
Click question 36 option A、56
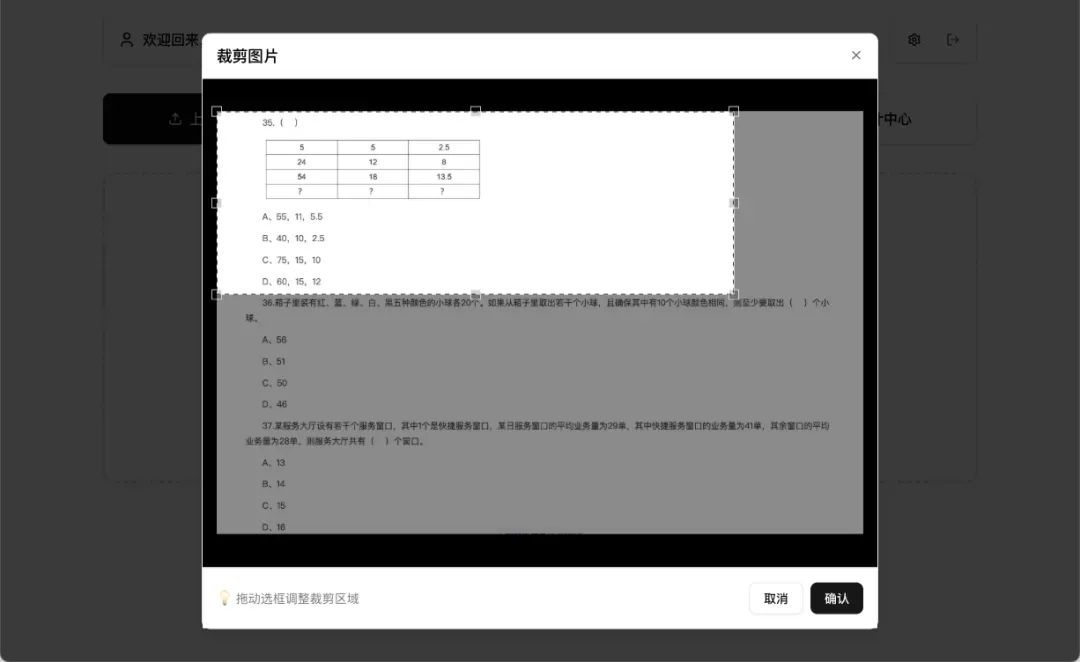[x=274, y=340]
